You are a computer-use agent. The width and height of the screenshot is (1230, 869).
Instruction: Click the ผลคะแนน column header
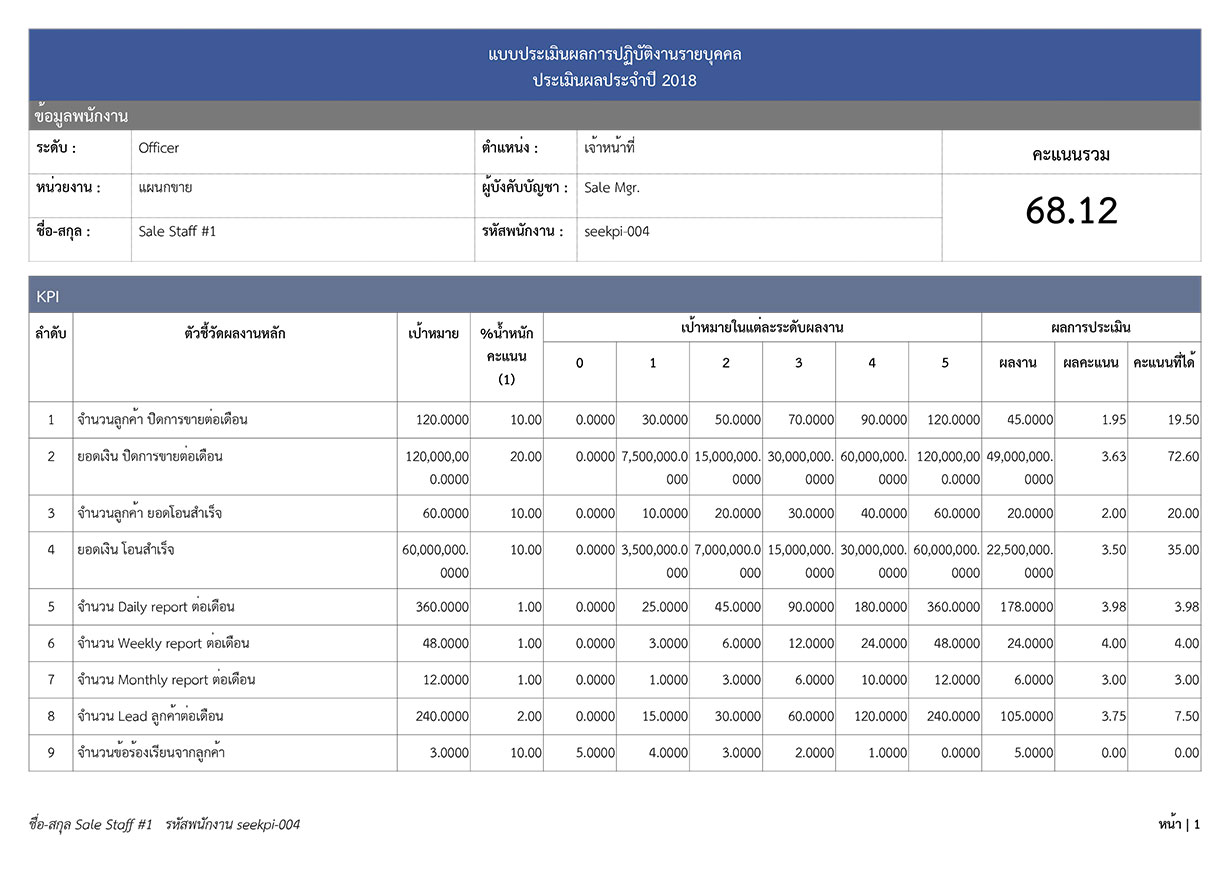coord(1091,363)
